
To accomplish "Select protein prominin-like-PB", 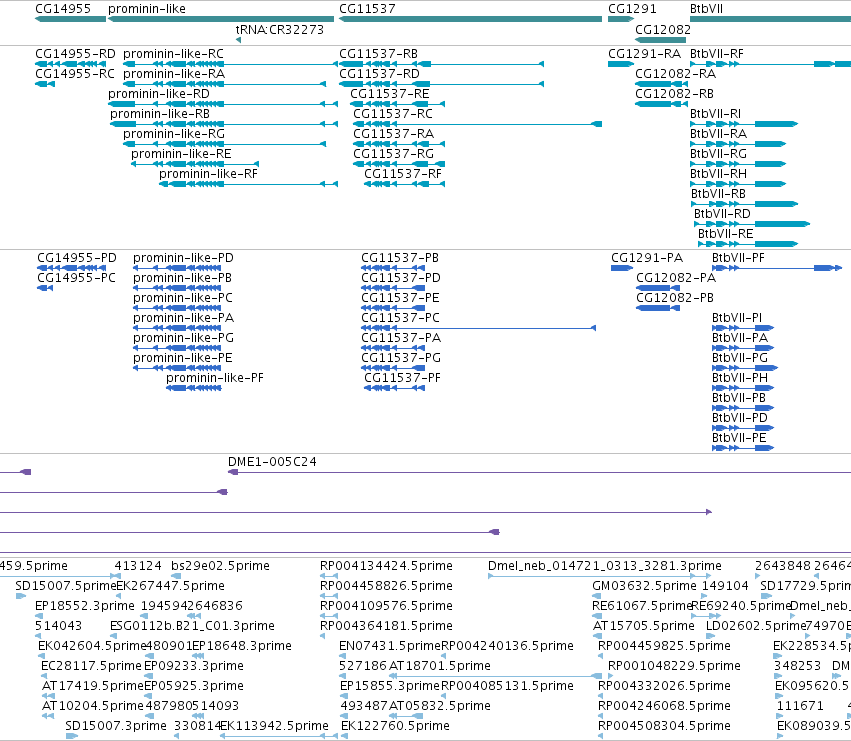I will (182, 278).
